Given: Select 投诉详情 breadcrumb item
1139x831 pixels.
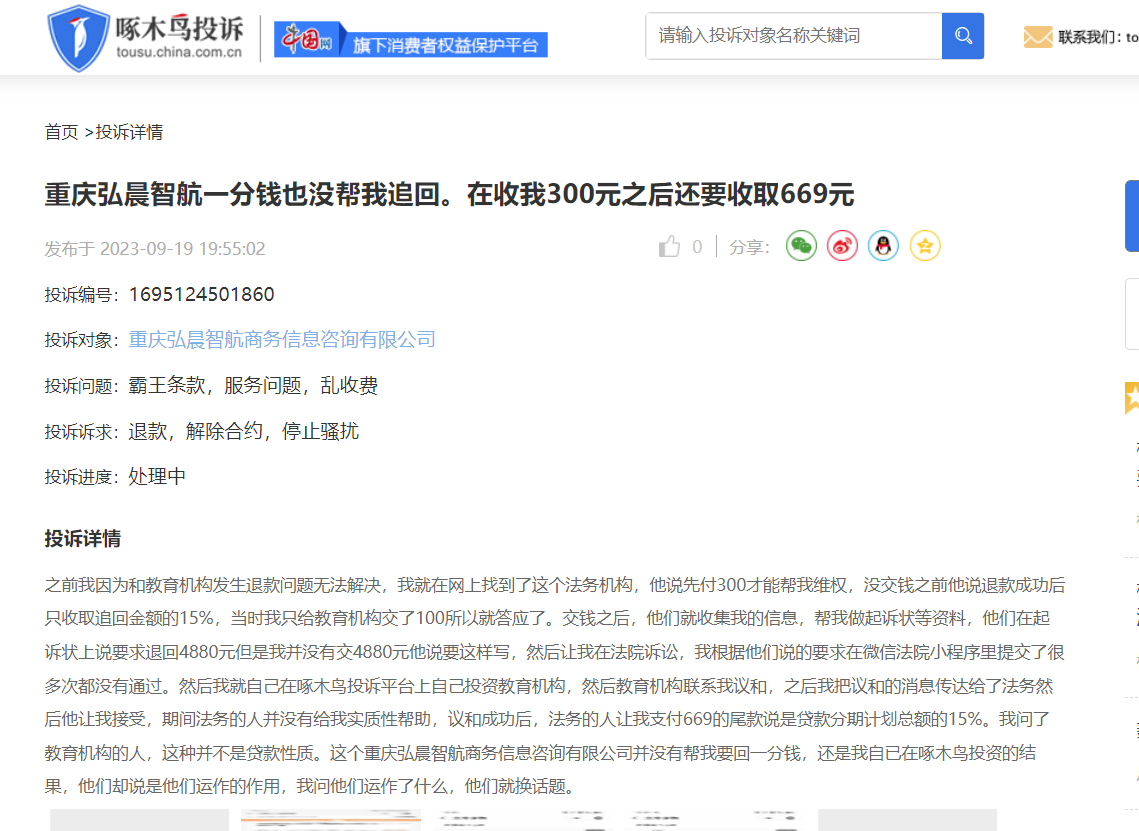Looking at the screenshot, I should pos(129,132).
